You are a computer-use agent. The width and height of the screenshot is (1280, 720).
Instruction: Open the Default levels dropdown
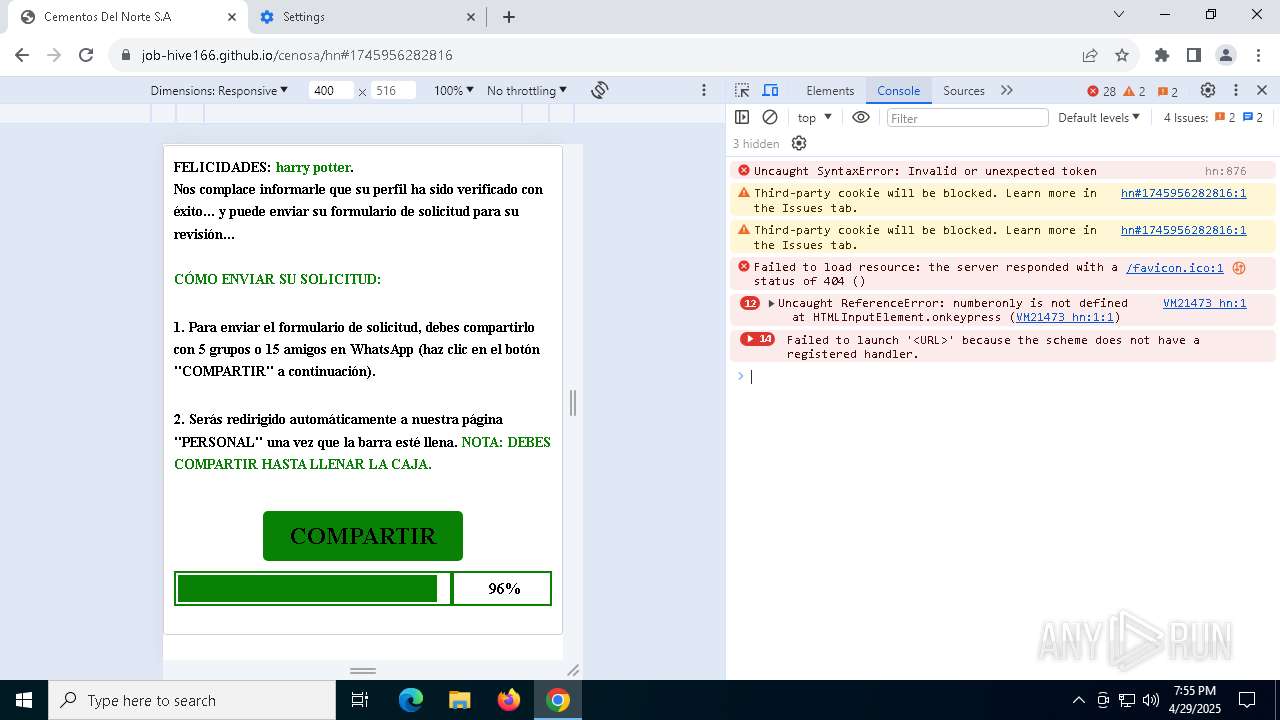(x=1099, y=117)
